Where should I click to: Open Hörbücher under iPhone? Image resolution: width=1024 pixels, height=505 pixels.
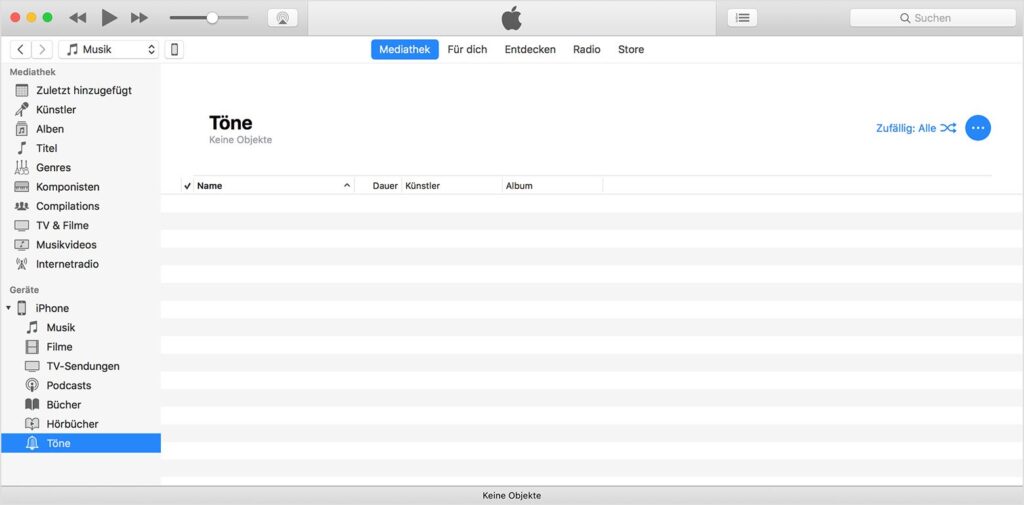pos(80,424)
